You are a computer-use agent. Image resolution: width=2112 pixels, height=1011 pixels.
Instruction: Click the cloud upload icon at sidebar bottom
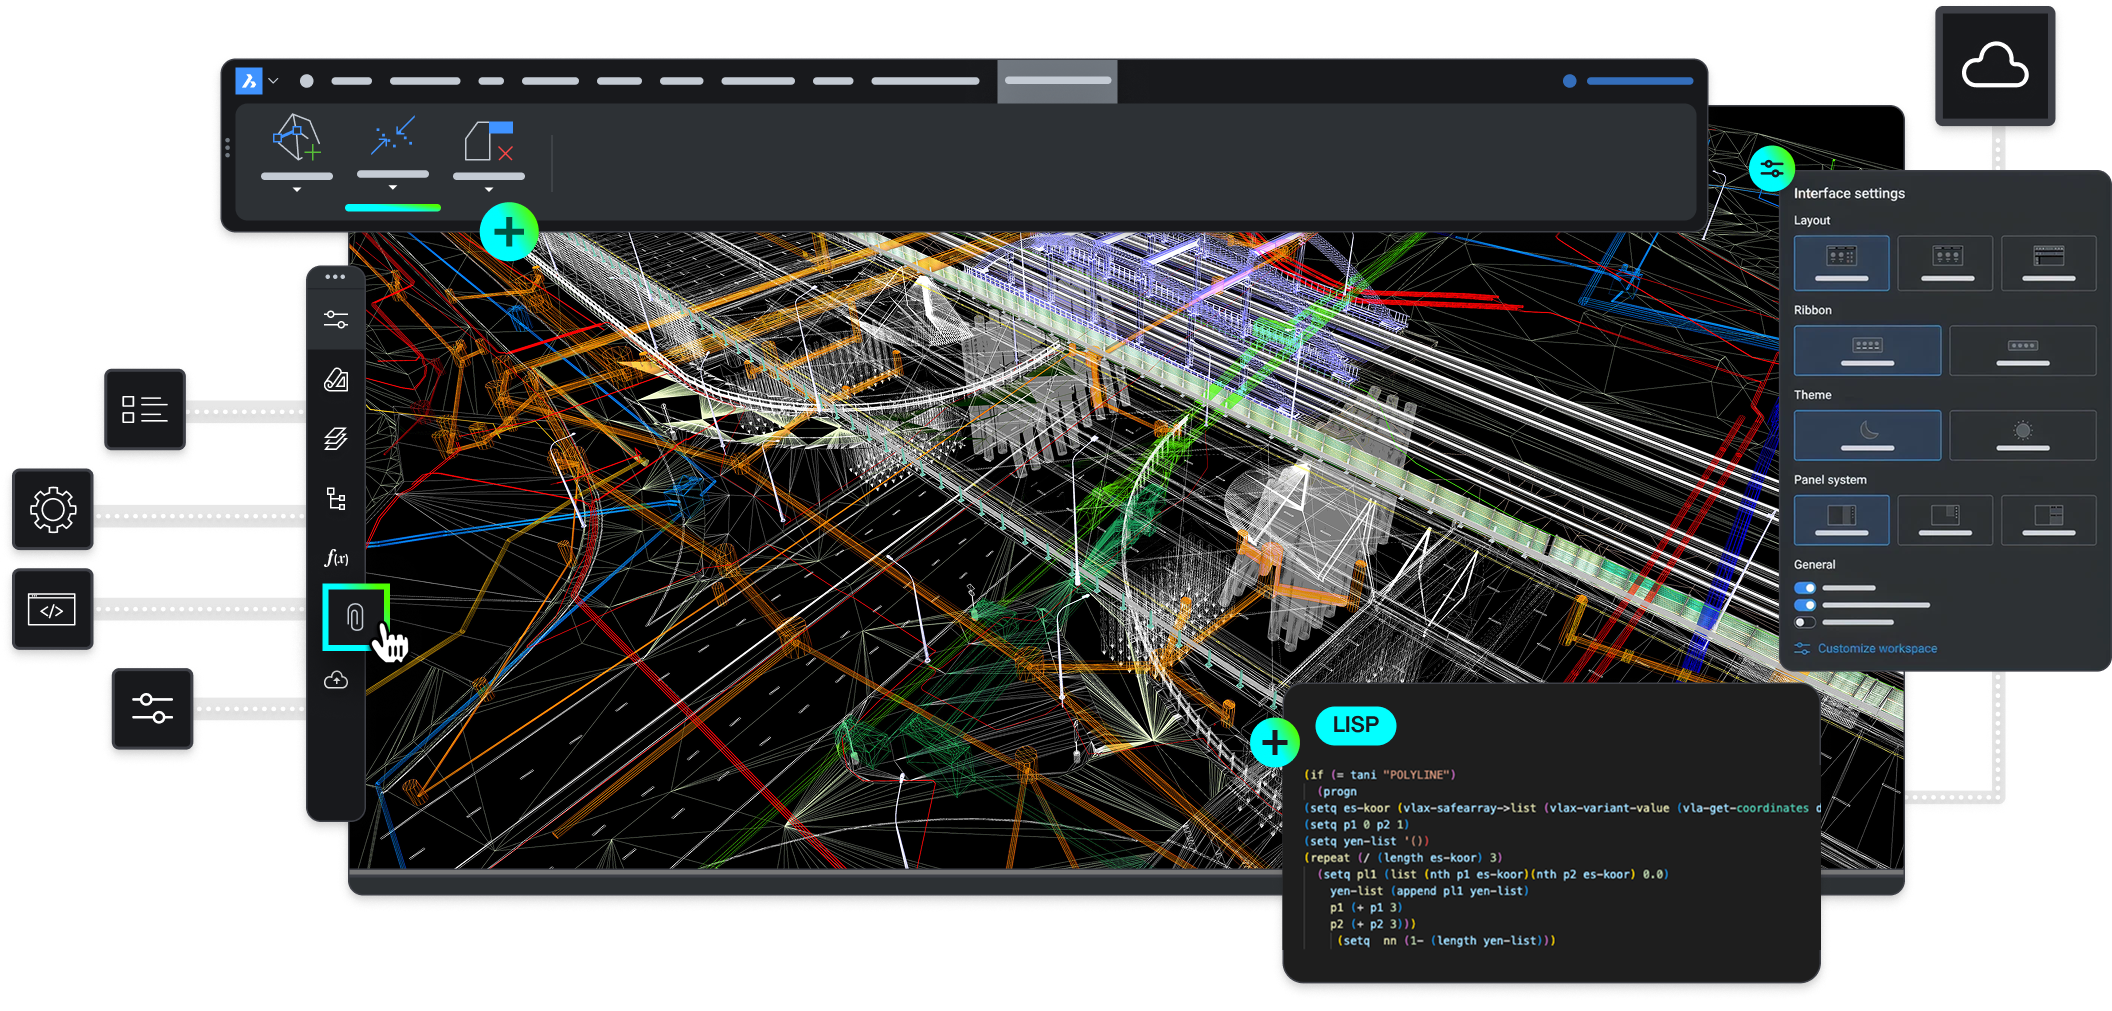tap(336, 681)
